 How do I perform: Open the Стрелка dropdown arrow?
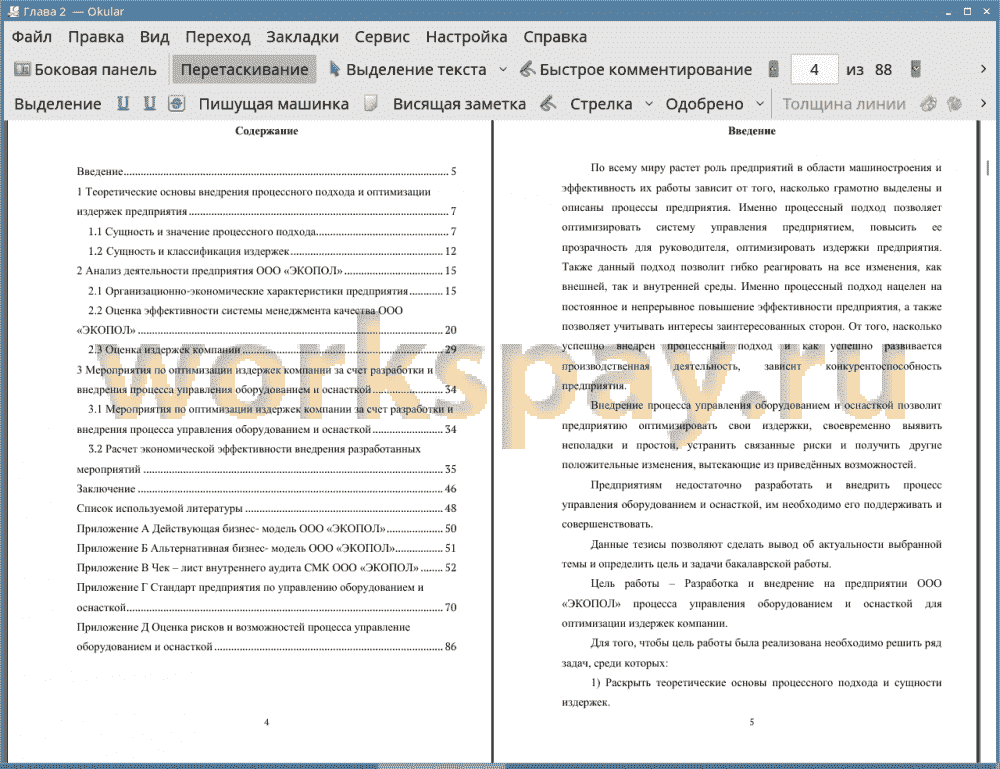point(649,104)
